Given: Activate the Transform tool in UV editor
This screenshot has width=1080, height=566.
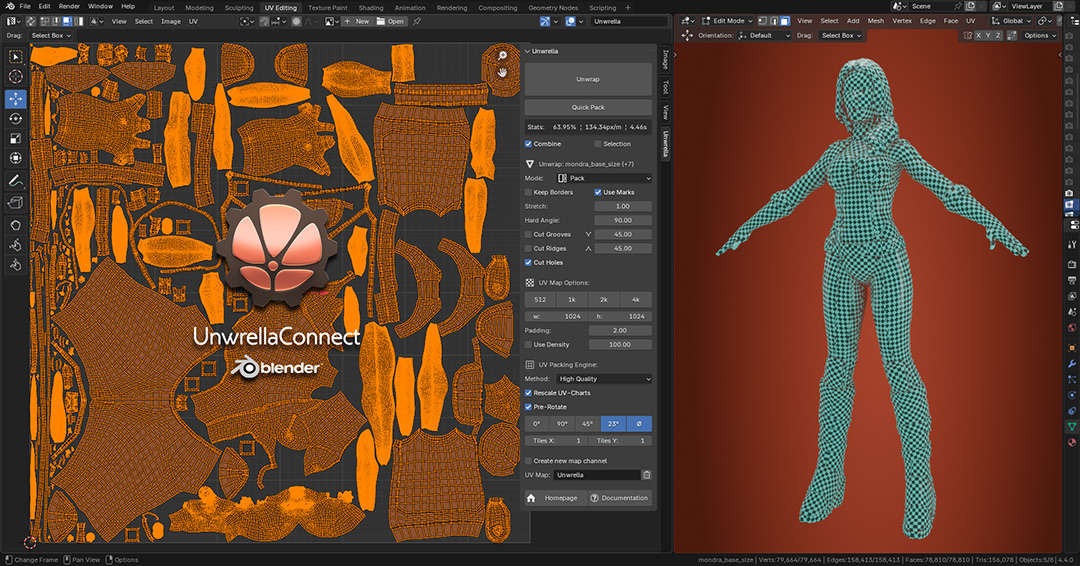Looking at the screenshot, I should [x=15, y=158].
